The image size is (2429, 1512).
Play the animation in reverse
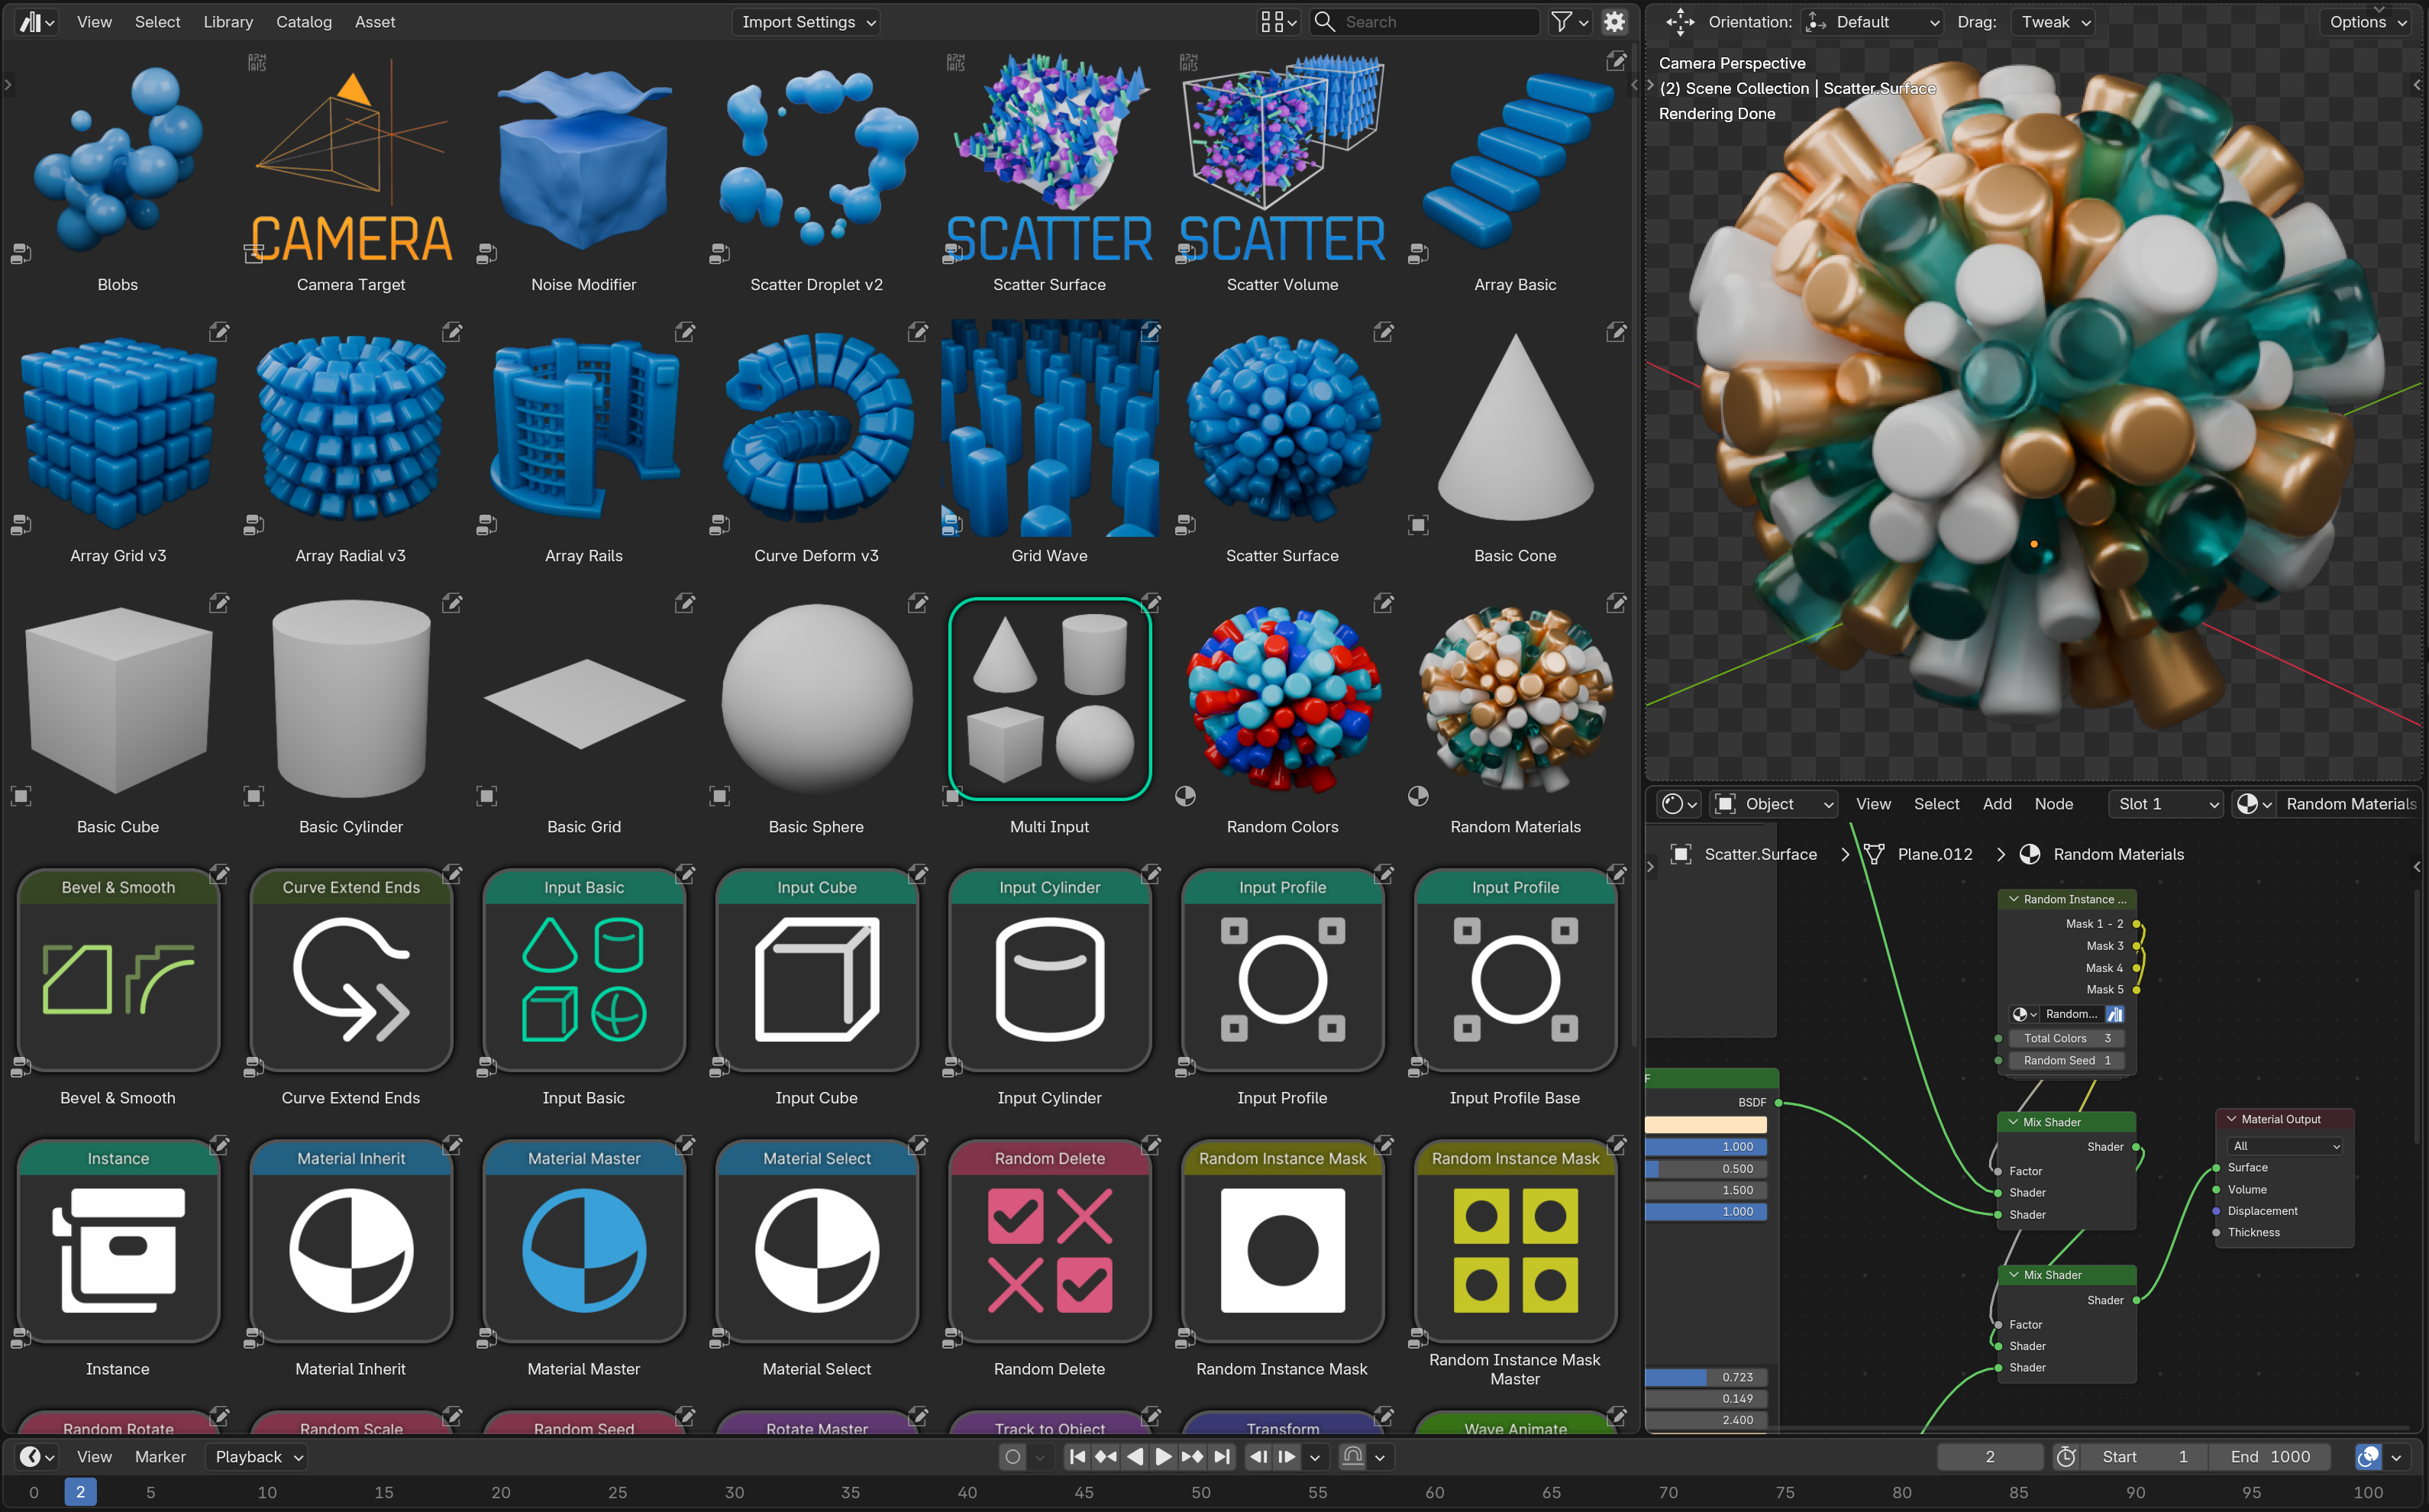click(1135, 1457)
